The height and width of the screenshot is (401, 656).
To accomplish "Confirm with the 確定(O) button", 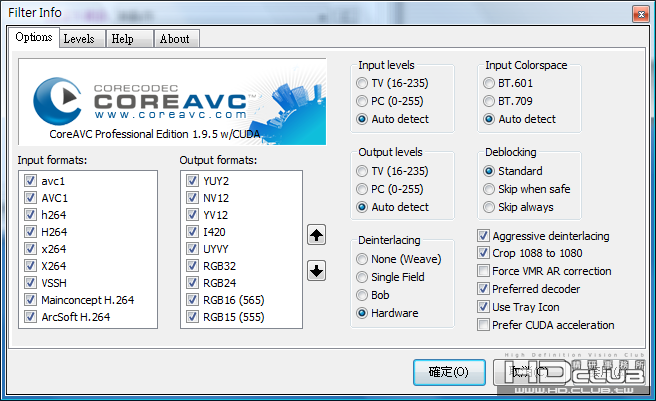I will pos(449,372).
